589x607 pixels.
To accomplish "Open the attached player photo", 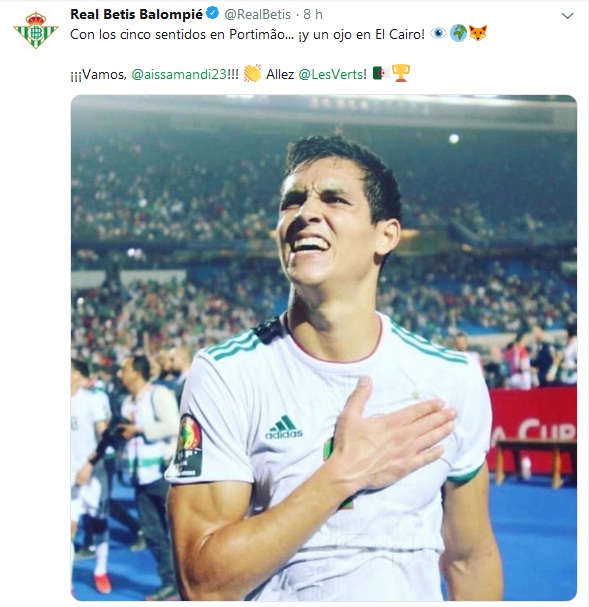I will tap(324, 348).
